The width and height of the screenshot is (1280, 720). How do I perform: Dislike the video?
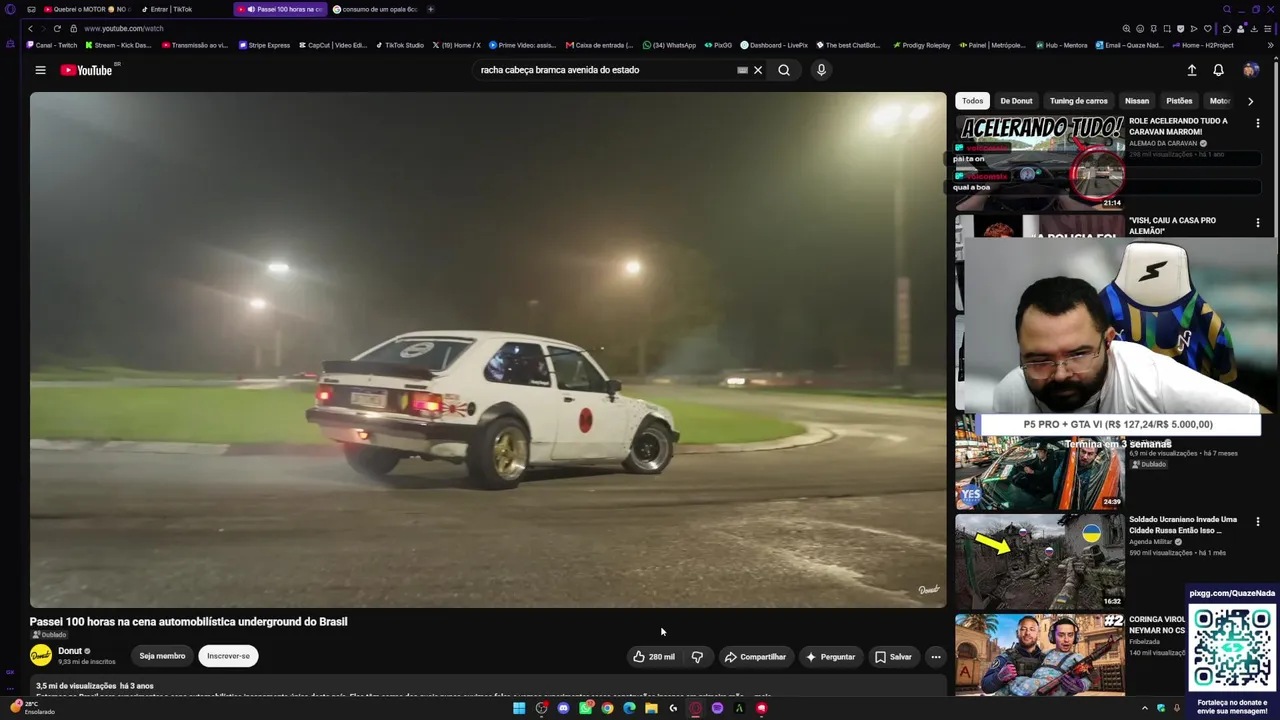[x=697, y=657]
